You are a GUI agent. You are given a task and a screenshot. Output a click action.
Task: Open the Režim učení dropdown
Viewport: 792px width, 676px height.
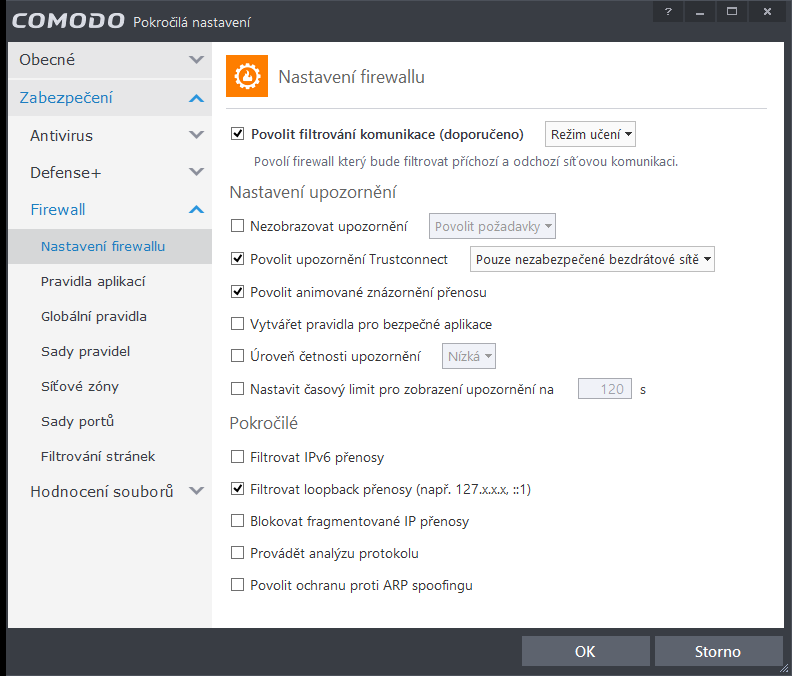[x=591, y=134]
